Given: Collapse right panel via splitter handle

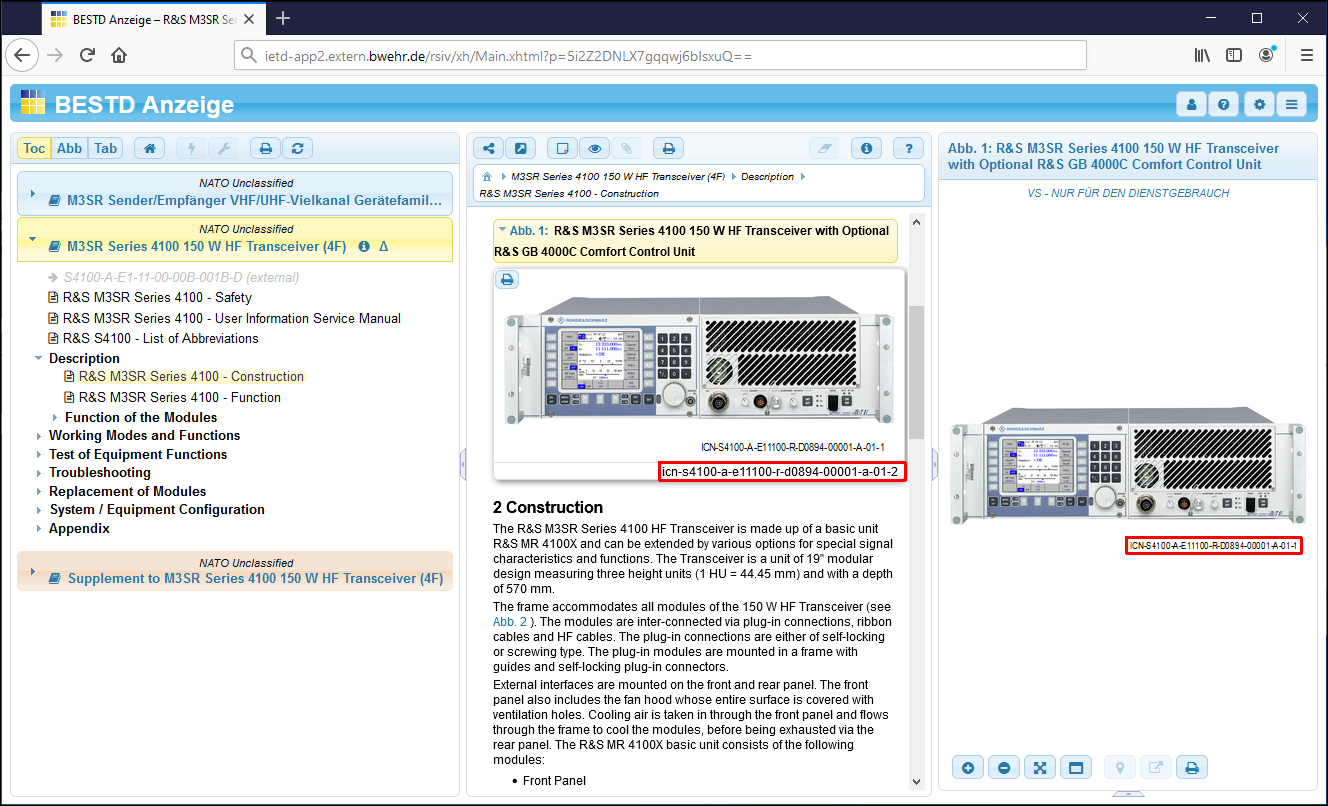Looking at the screenshot, I should pos(934,463).
